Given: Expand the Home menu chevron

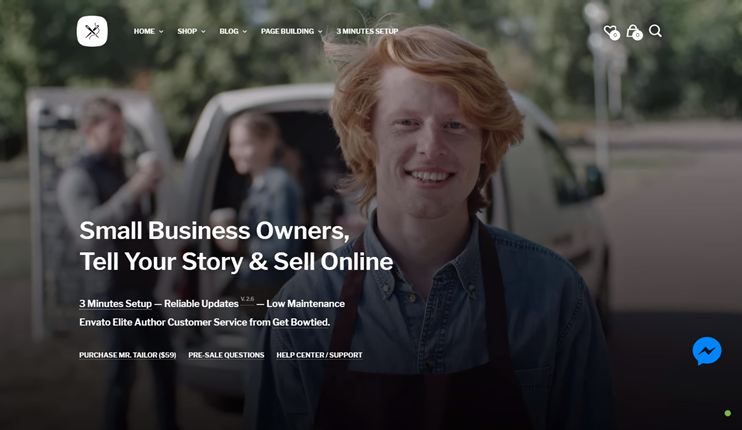Looking at the screenshot, I should pos(161,32).
